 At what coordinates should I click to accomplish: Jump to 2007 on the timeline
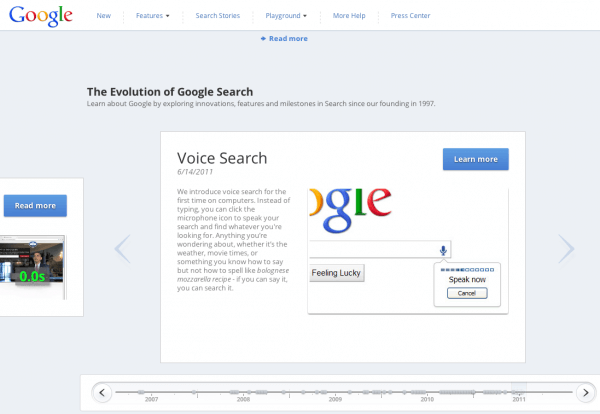(x=152, y=399)
